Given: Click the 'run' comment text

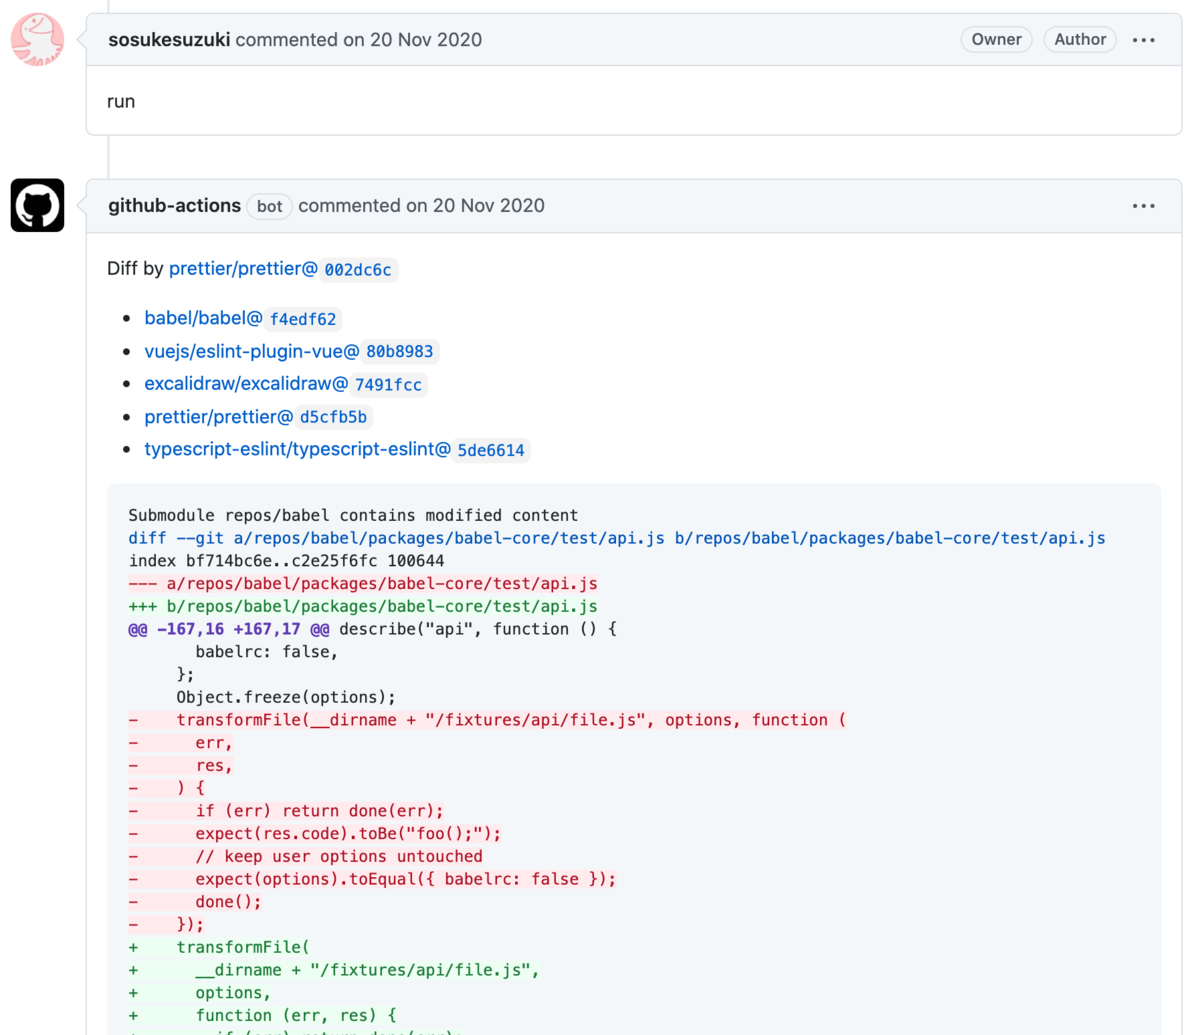Looking at the screenshot, I should click(x=121, y=102).
